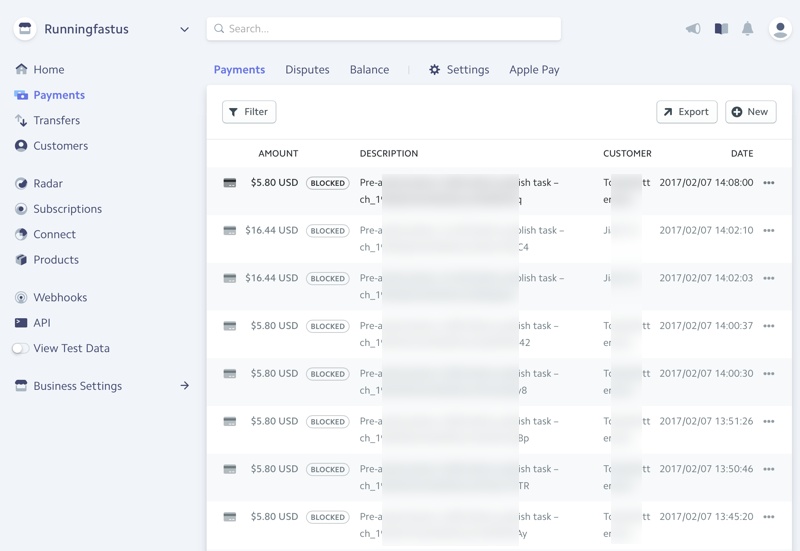Click the Subscriptions icon in sidebar

pyautogui.click(x=21, y=209)
